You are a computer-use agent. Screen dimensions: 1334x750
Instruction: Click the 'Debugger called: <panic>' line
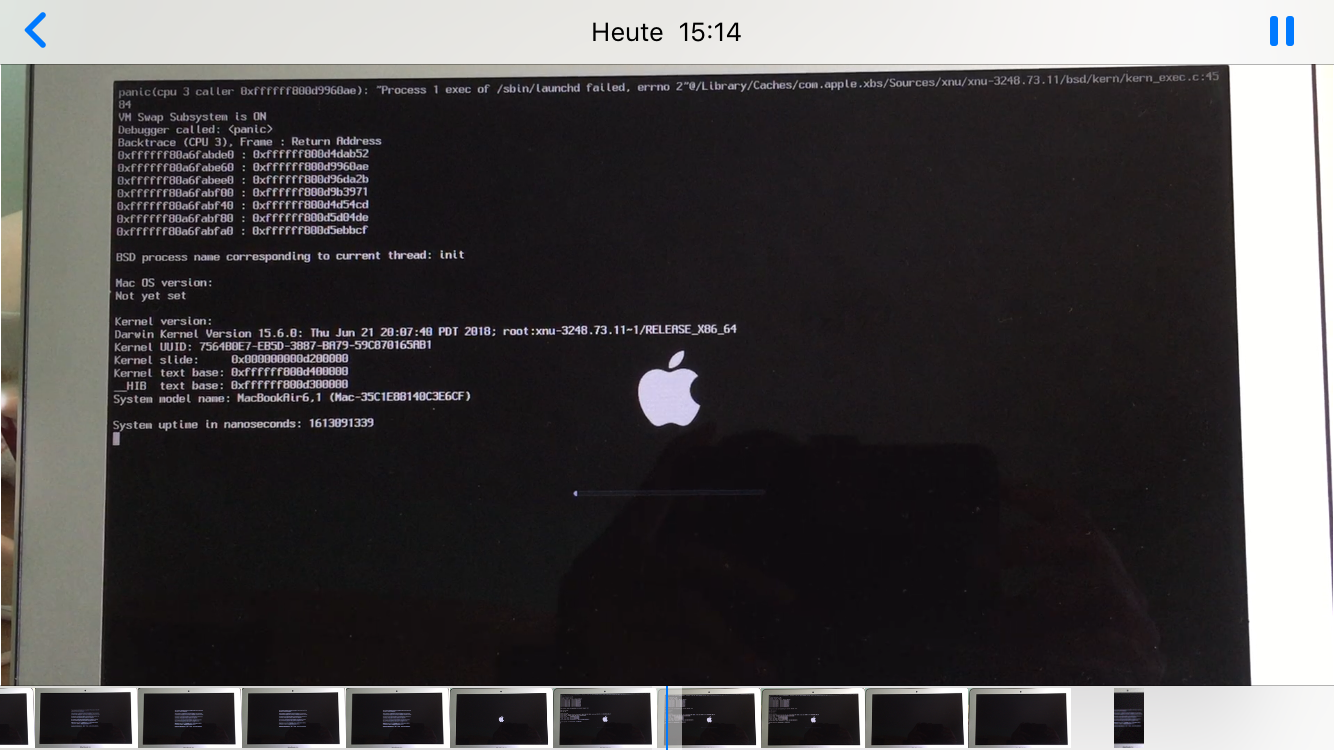(195, 129)
